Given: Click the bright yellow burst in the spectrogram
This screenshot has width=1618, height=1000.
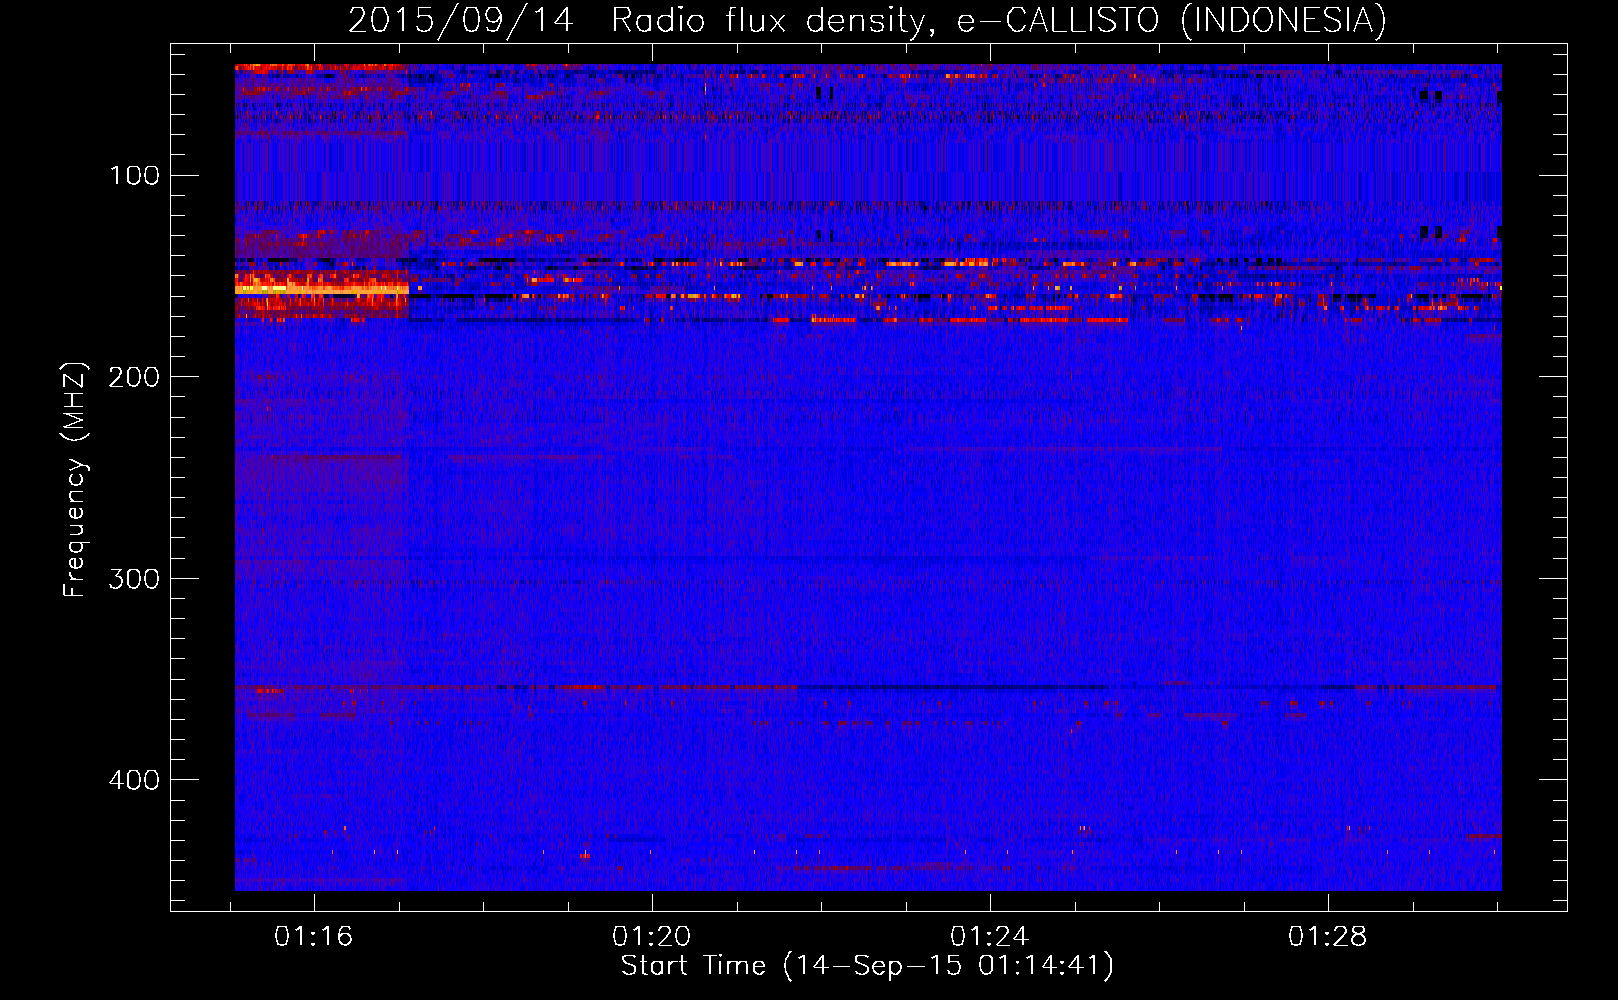Looking at the screenshot, I should coord(322,288).
